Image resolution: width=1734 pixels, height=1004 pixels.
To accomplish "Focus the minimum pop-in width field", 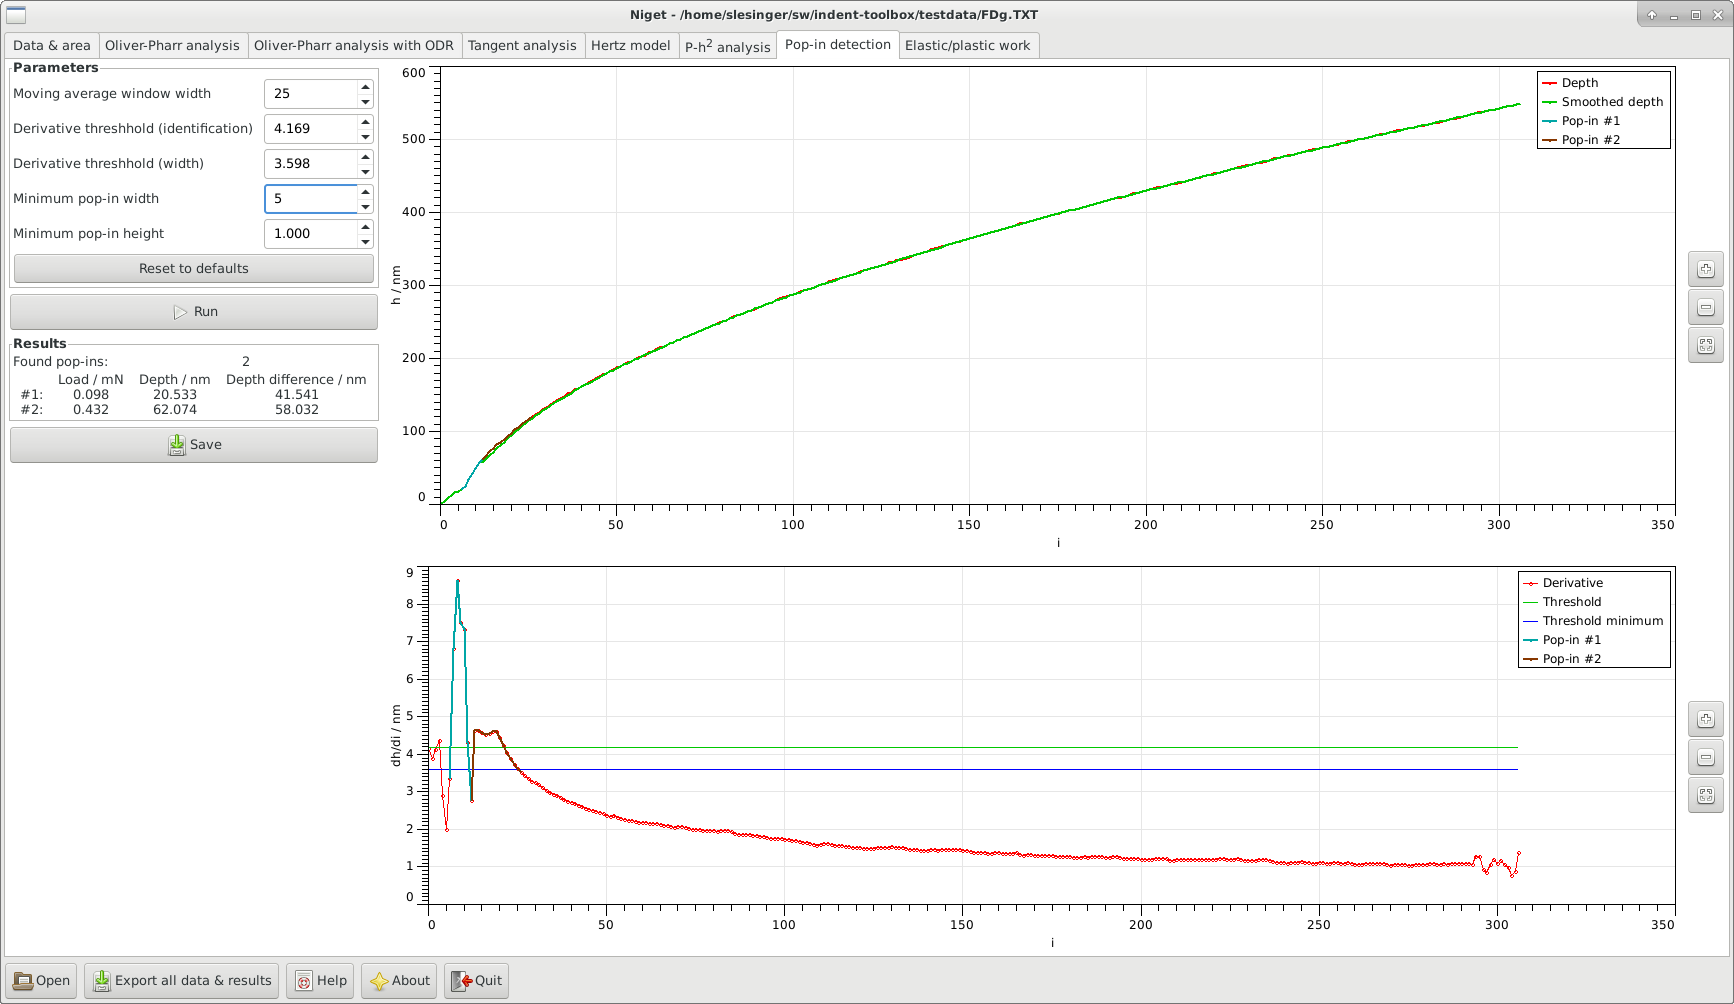I will (311, 199).
